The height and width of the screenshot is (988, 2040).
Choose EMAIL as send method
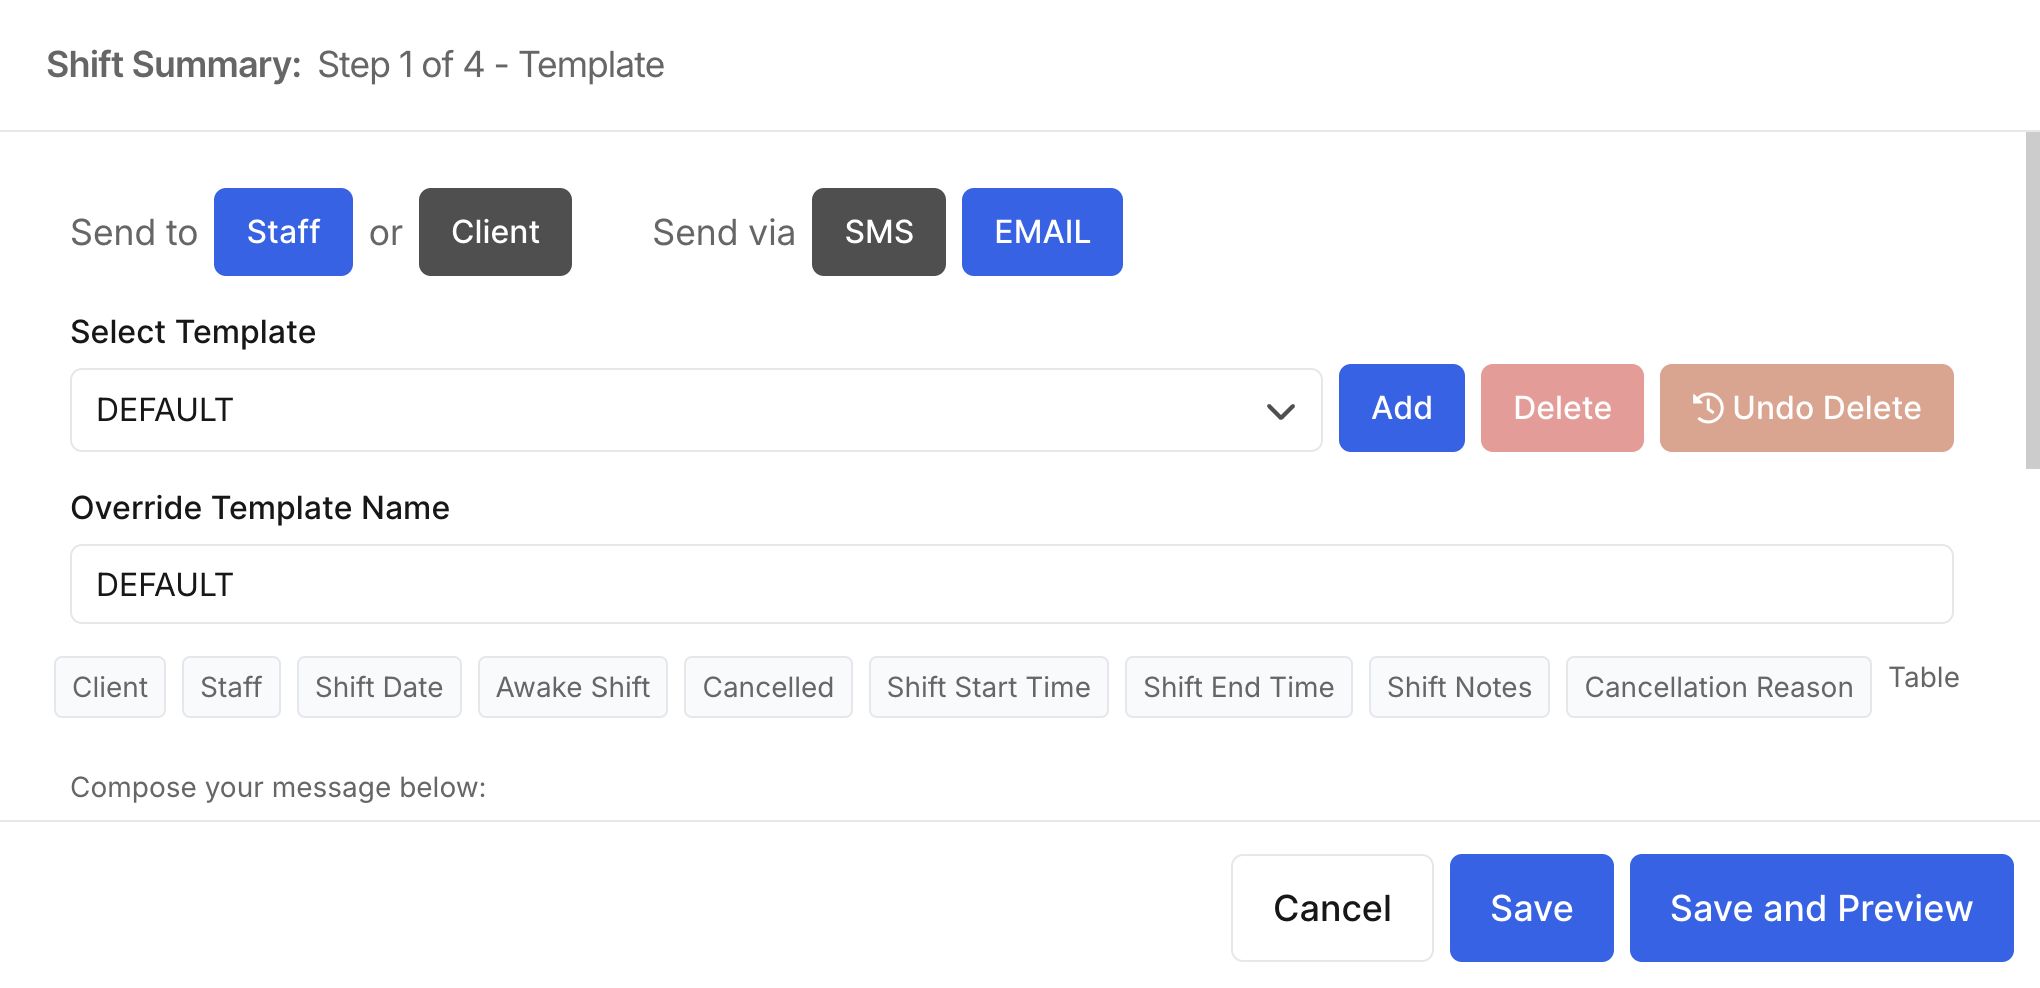point(1042,232)
